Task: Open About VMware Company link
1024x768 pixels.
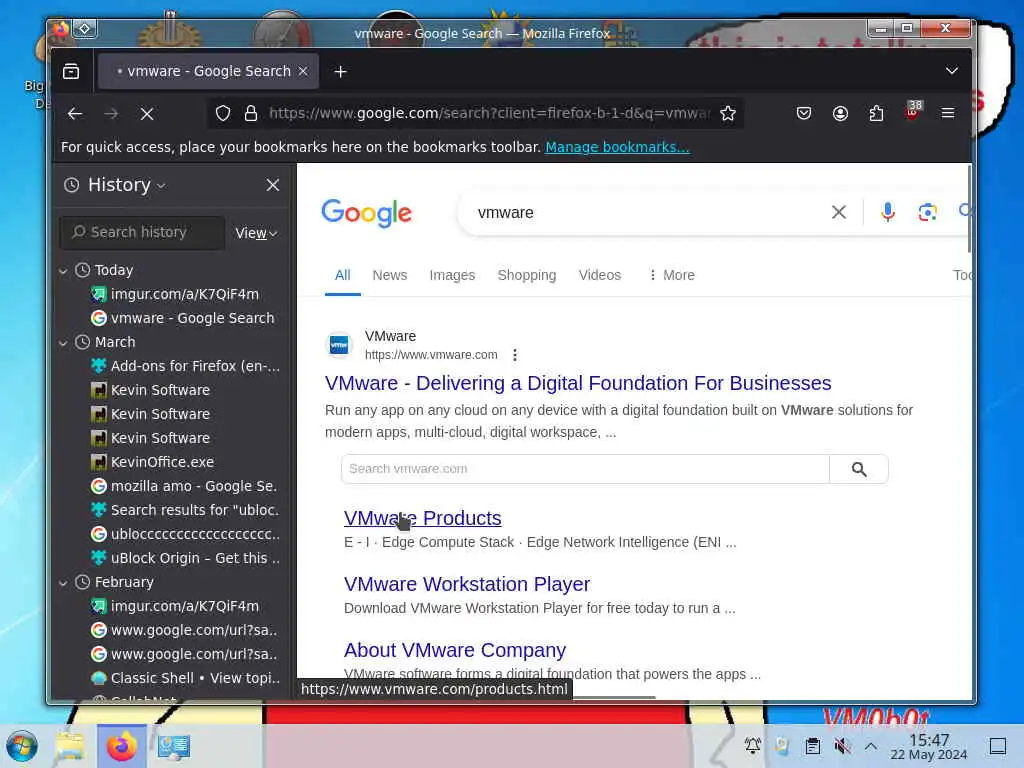Action: 455,650
